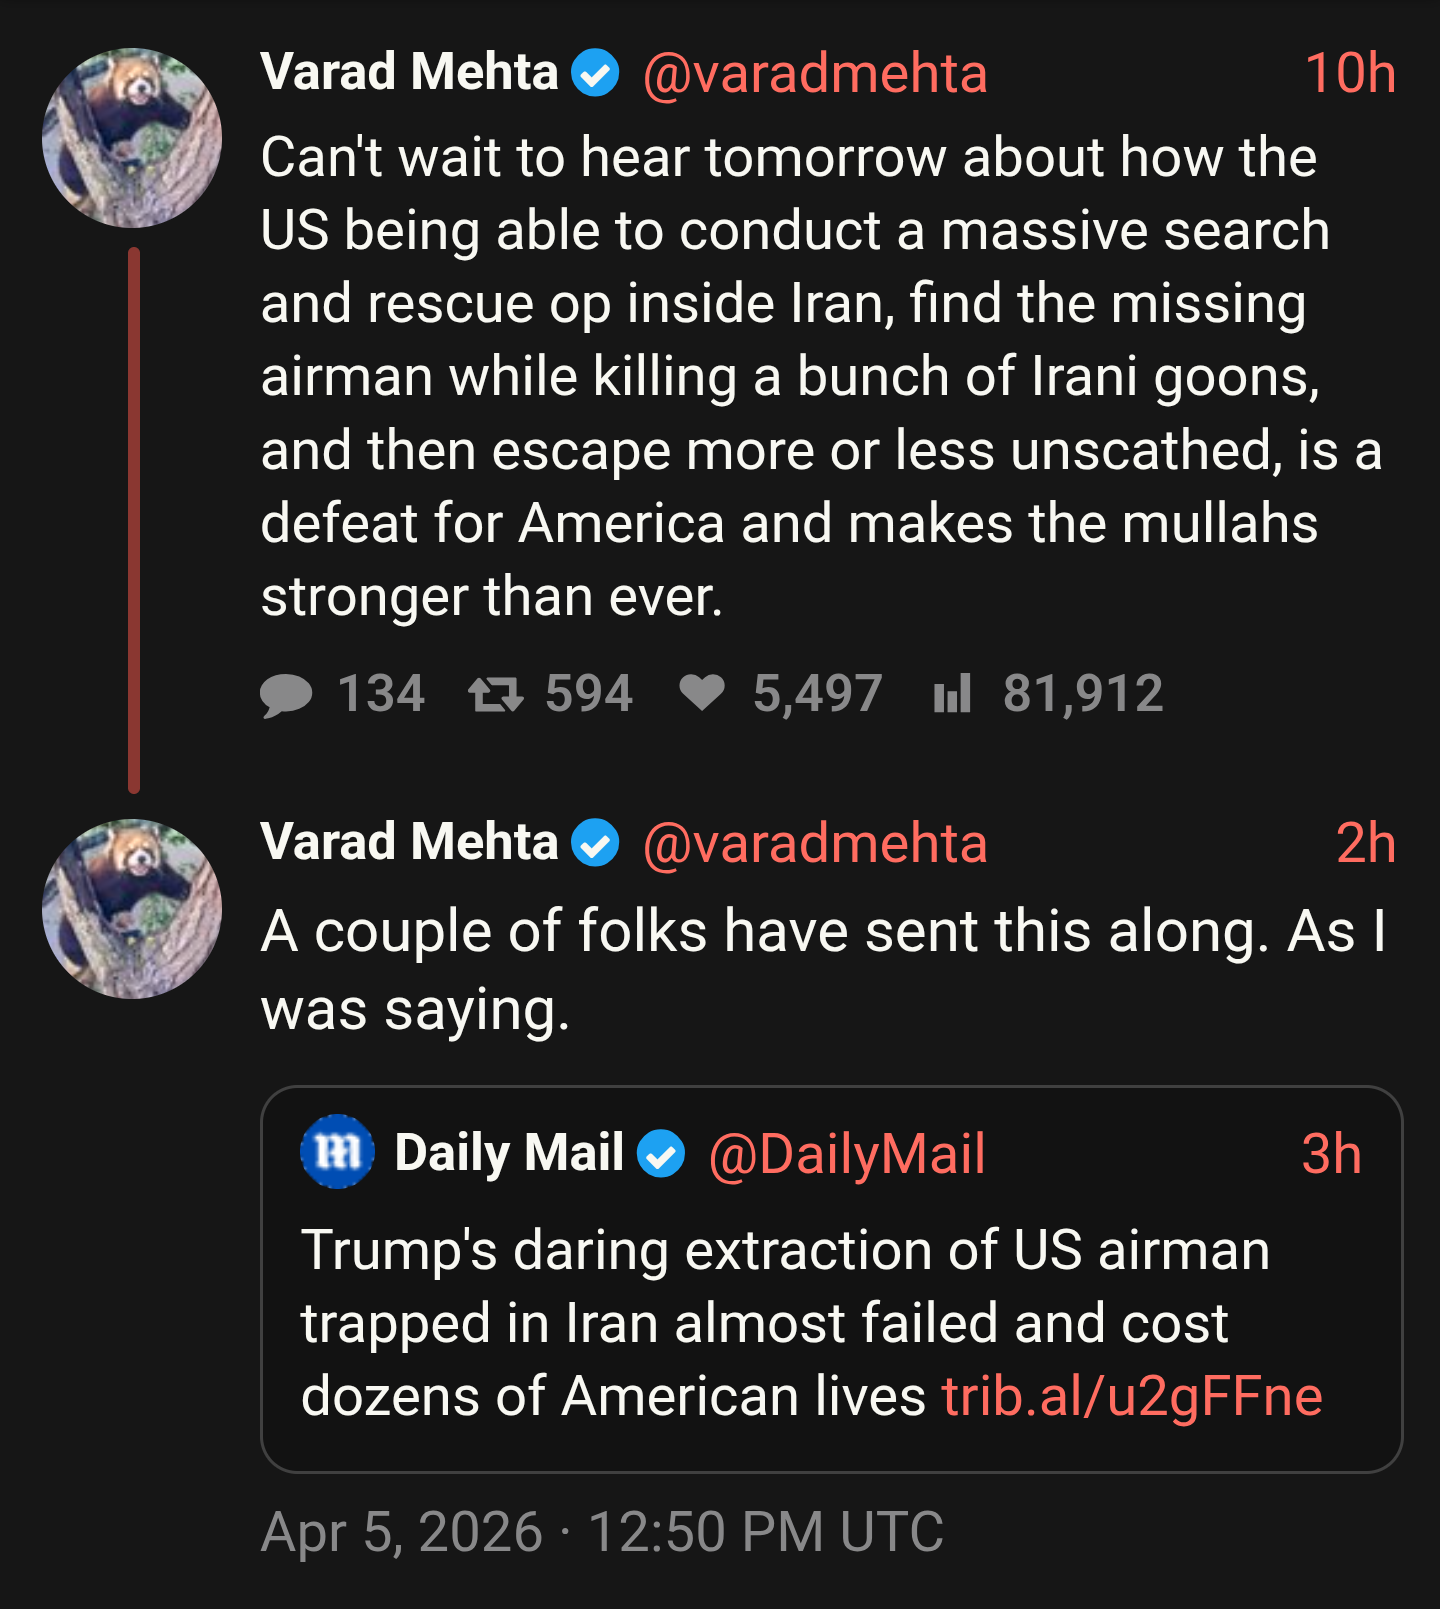The image size is (1440, 1609).
Task: Click the quoted tweet's 3h timestamp
Action: pos(1331,1154)
